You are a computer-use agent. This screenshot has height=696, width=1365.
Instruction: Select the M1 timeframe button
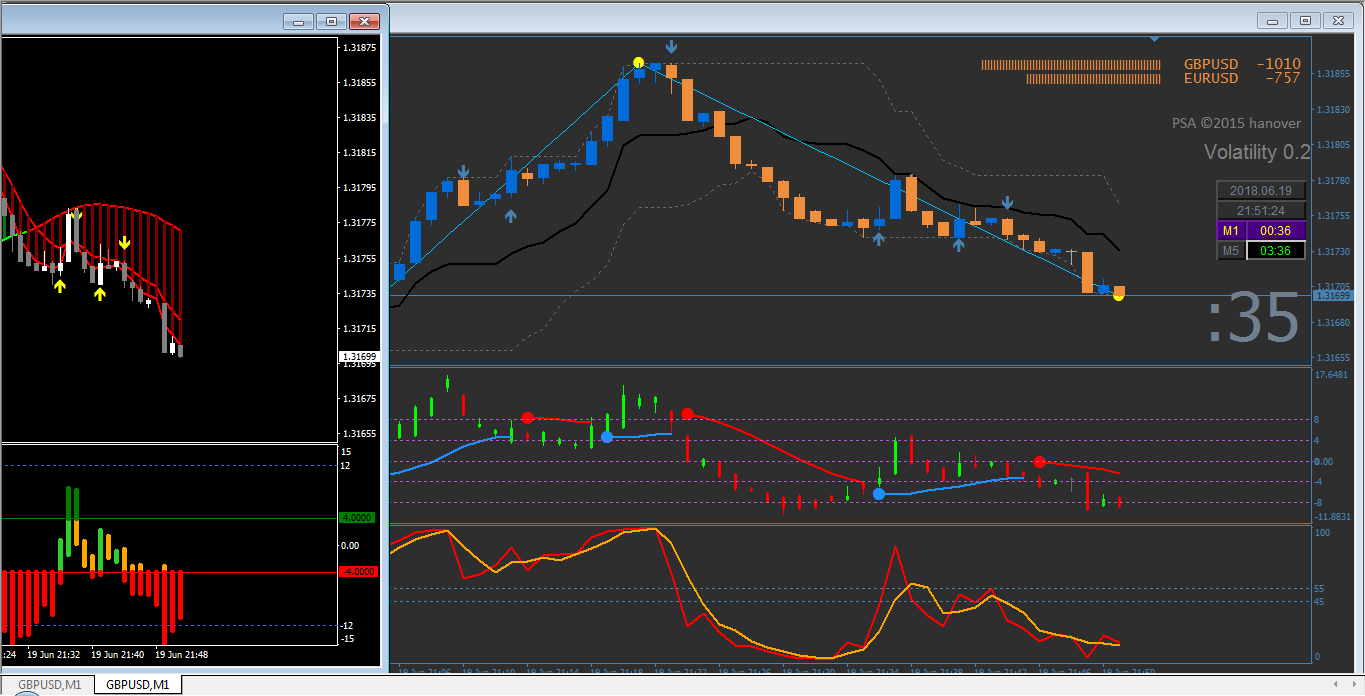(x=1231, y=231)
